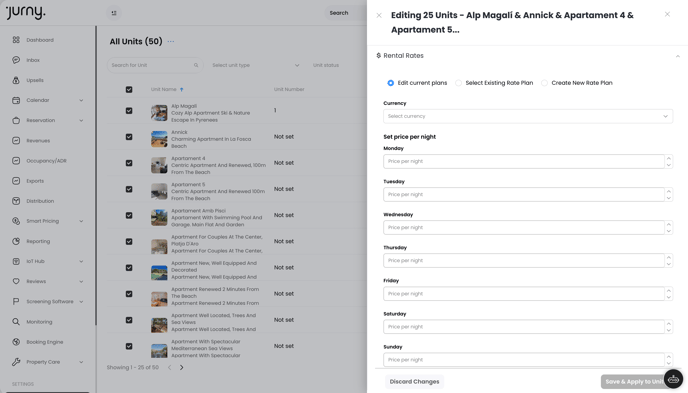
Task: Uncheck the Annick unit checkbox
Action: 129,137
